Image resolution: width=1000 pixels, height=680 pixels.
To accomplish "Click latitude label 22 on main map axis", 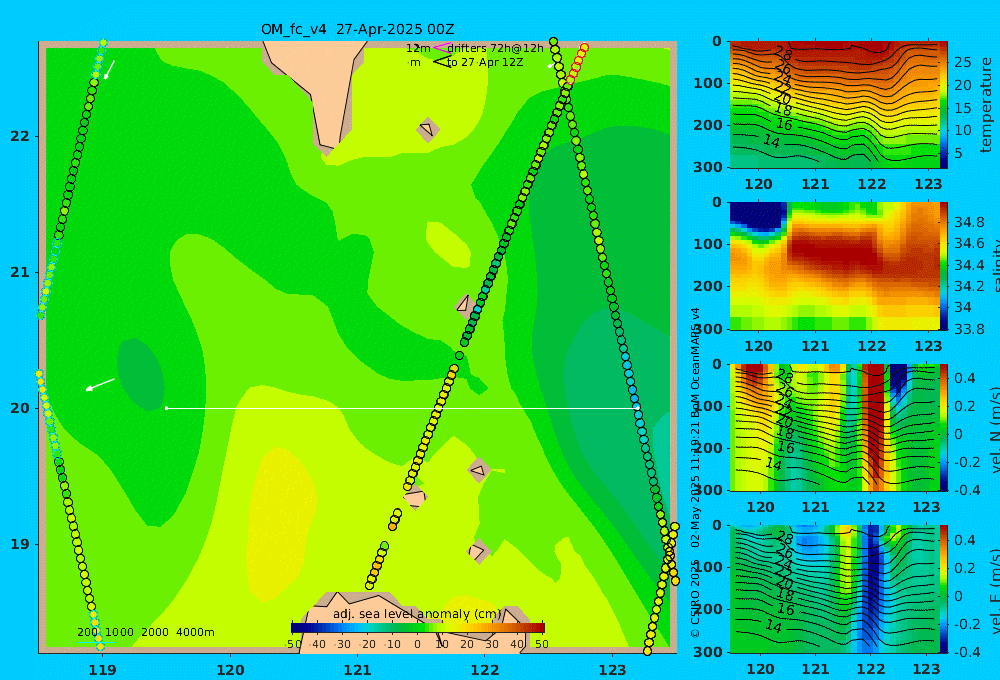I will pos(19,136).
